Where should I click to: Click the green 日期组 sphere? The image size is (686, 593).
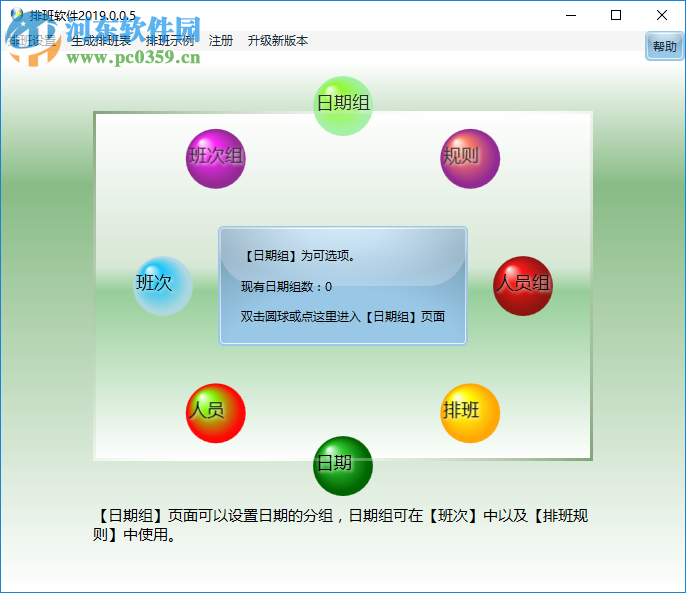point(343,106)
